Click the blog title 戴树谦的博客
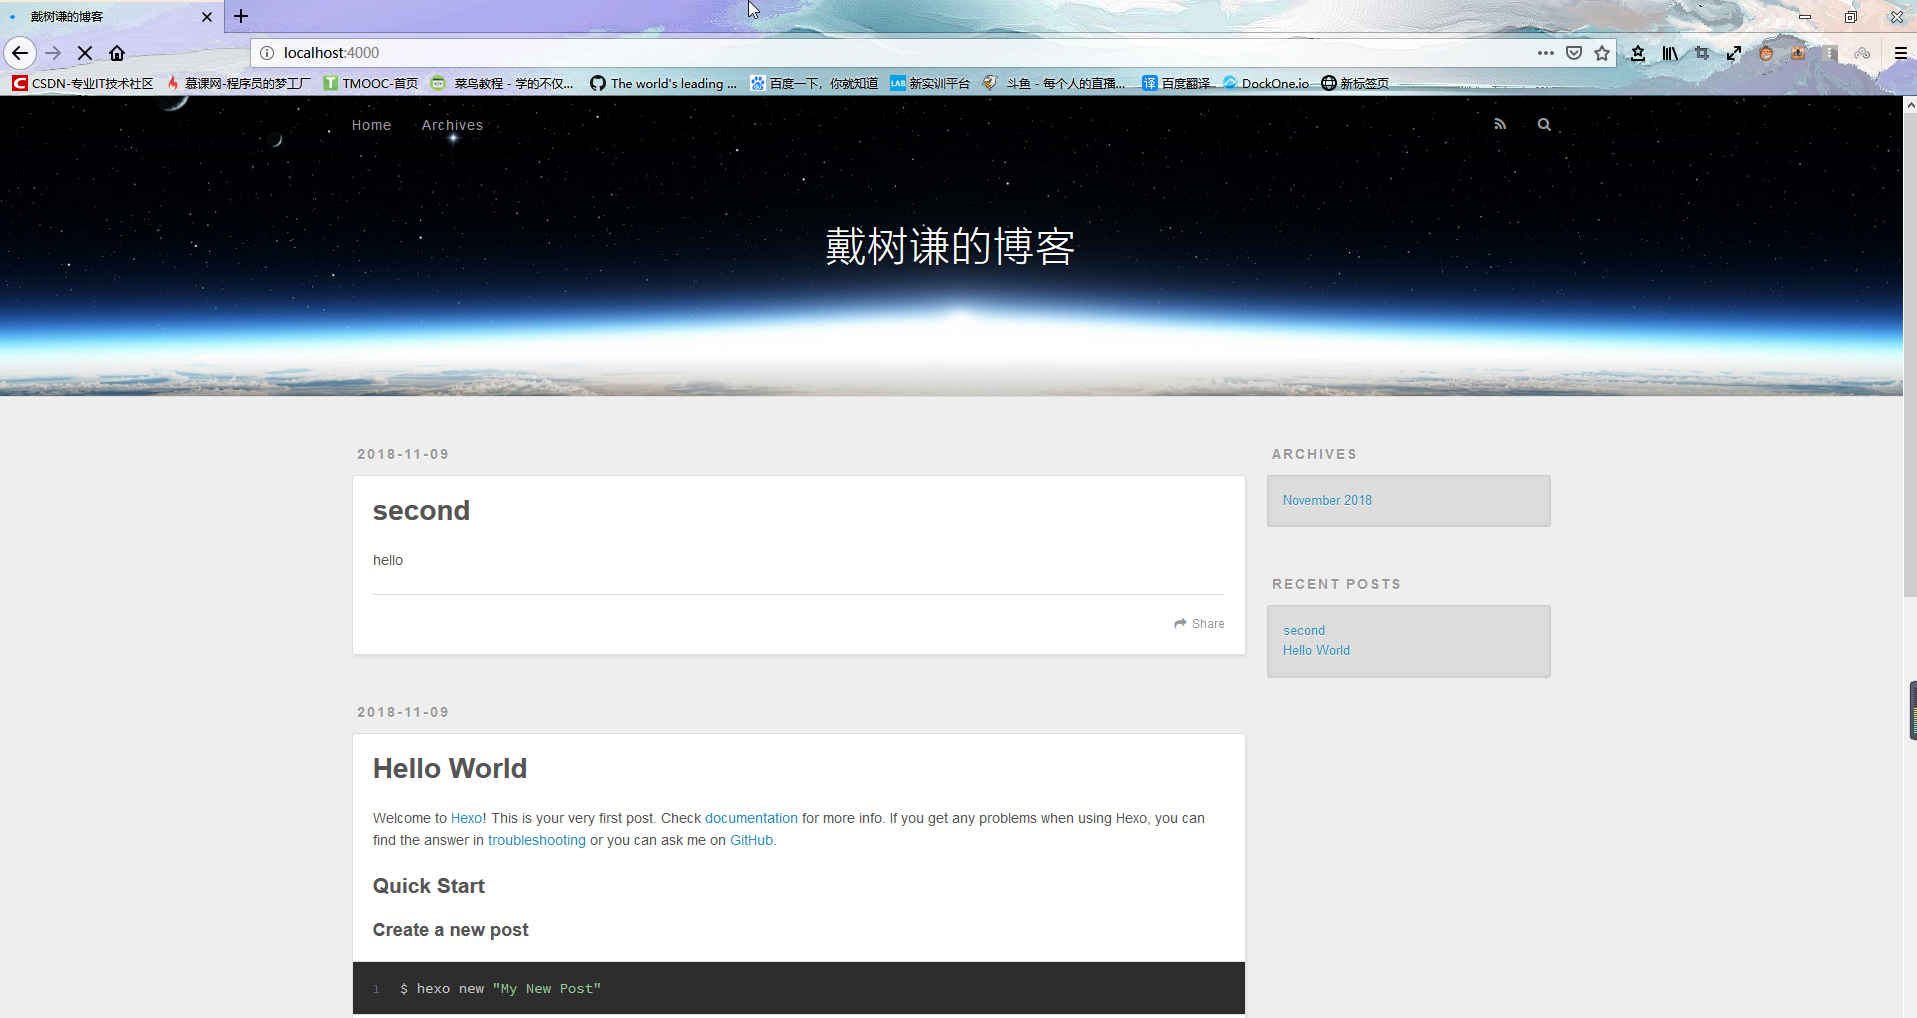Image resolution: width=1917 pixels, height=1018 pixels. (x=950, y=246)
